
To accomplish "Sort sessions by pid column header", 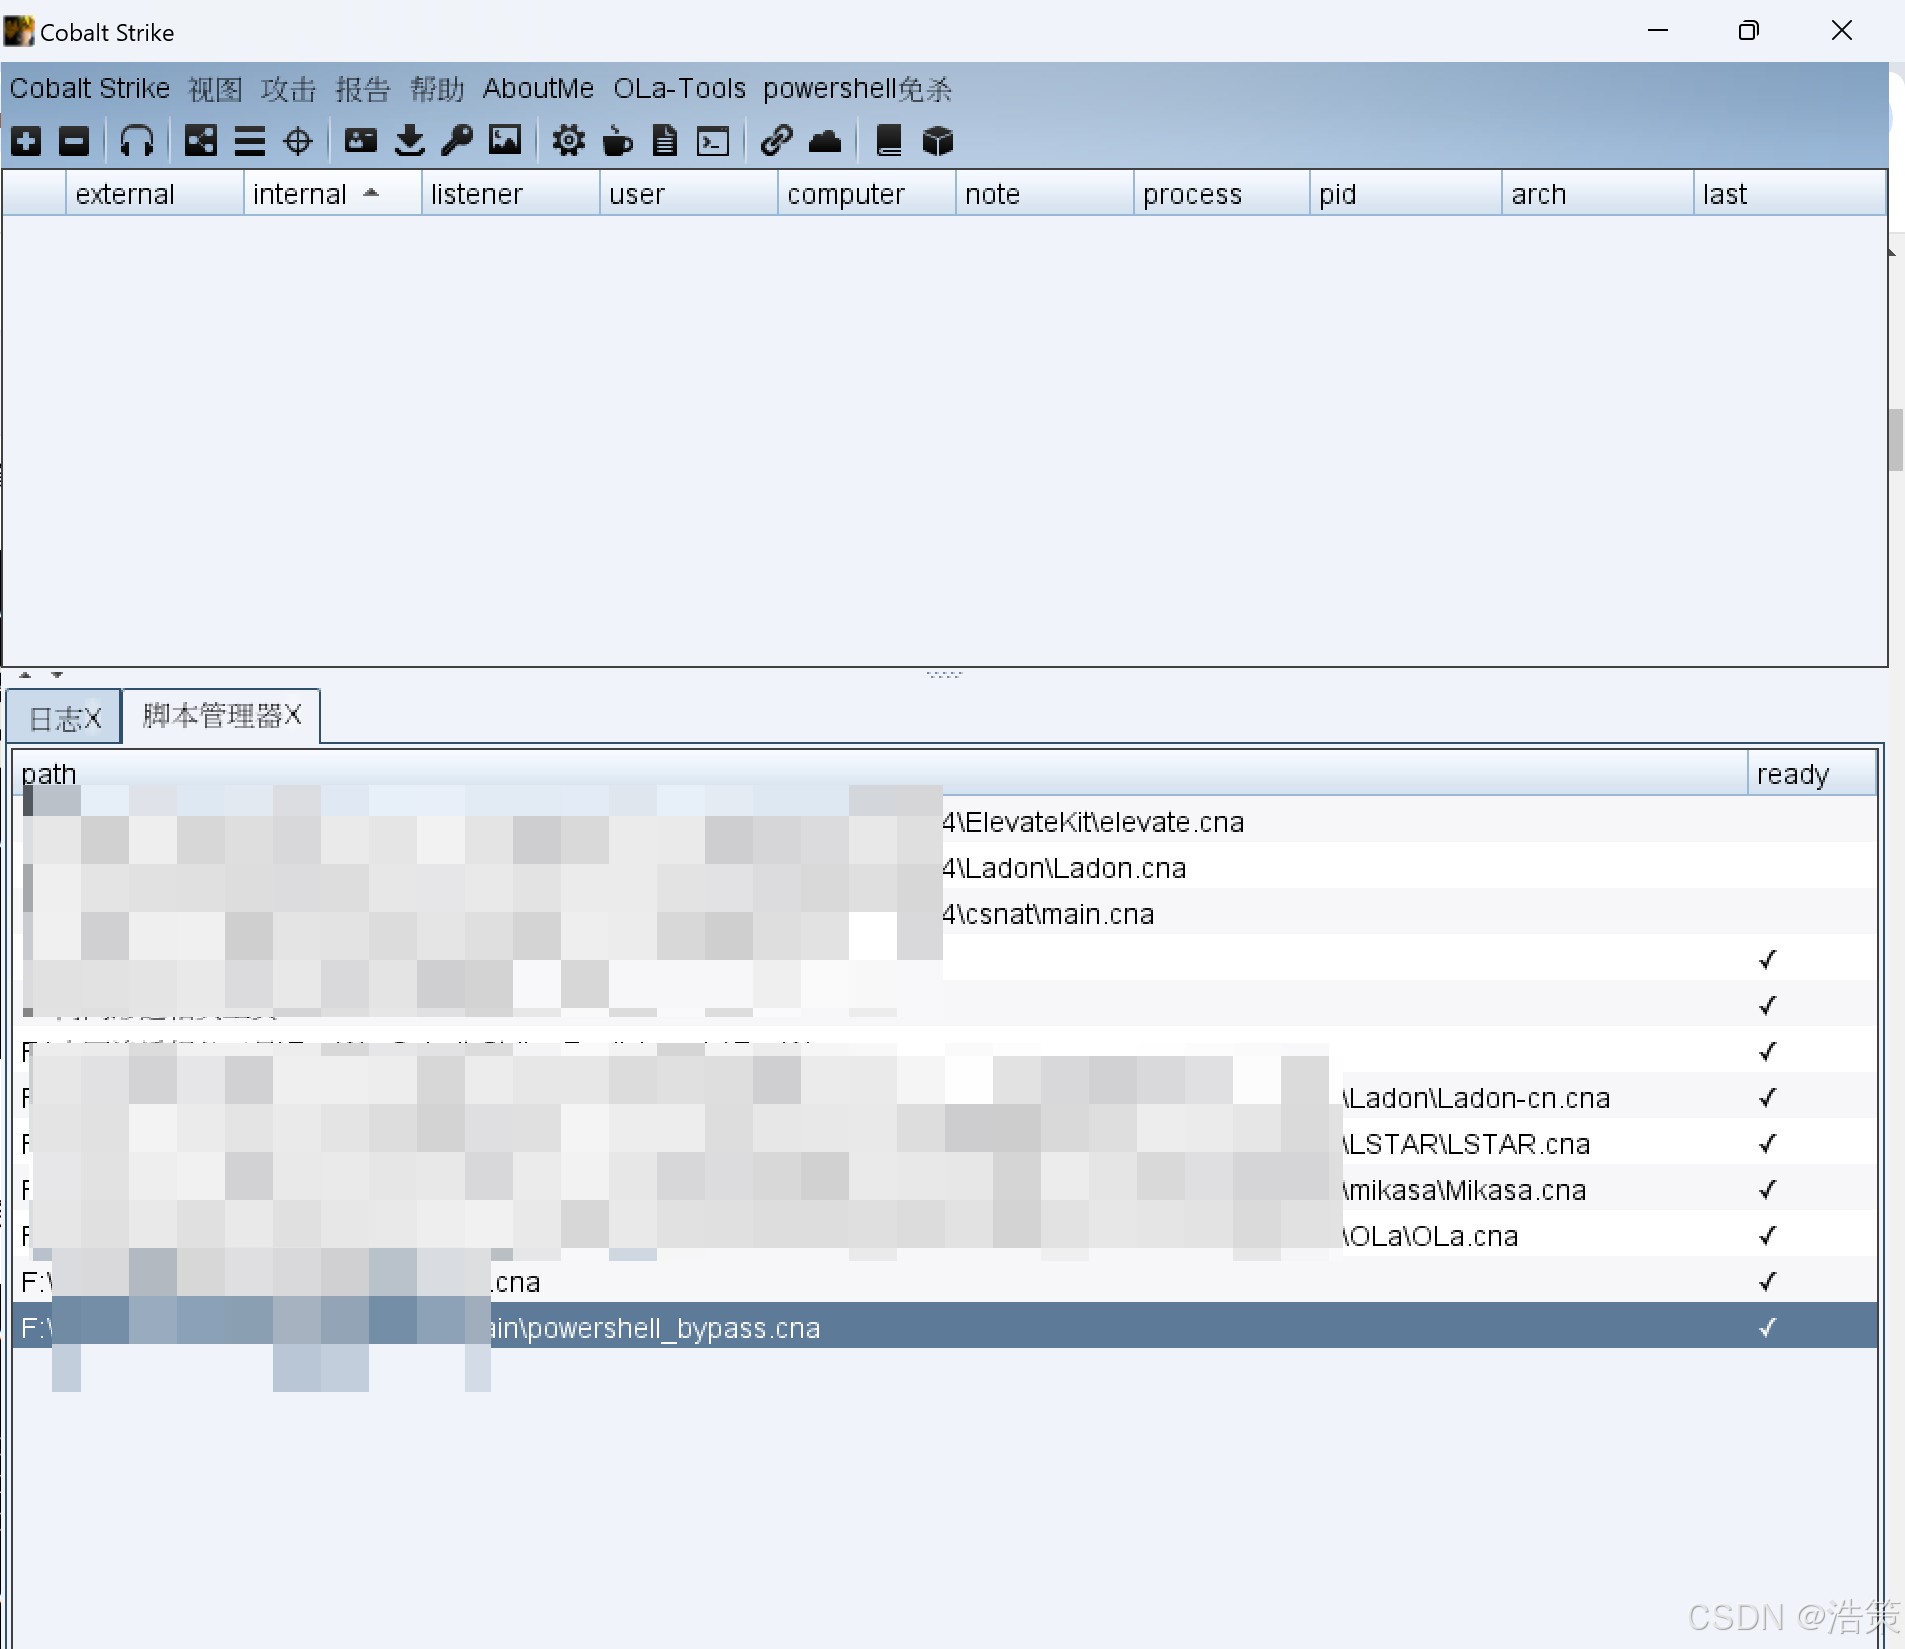I will tap(1406, 194).
